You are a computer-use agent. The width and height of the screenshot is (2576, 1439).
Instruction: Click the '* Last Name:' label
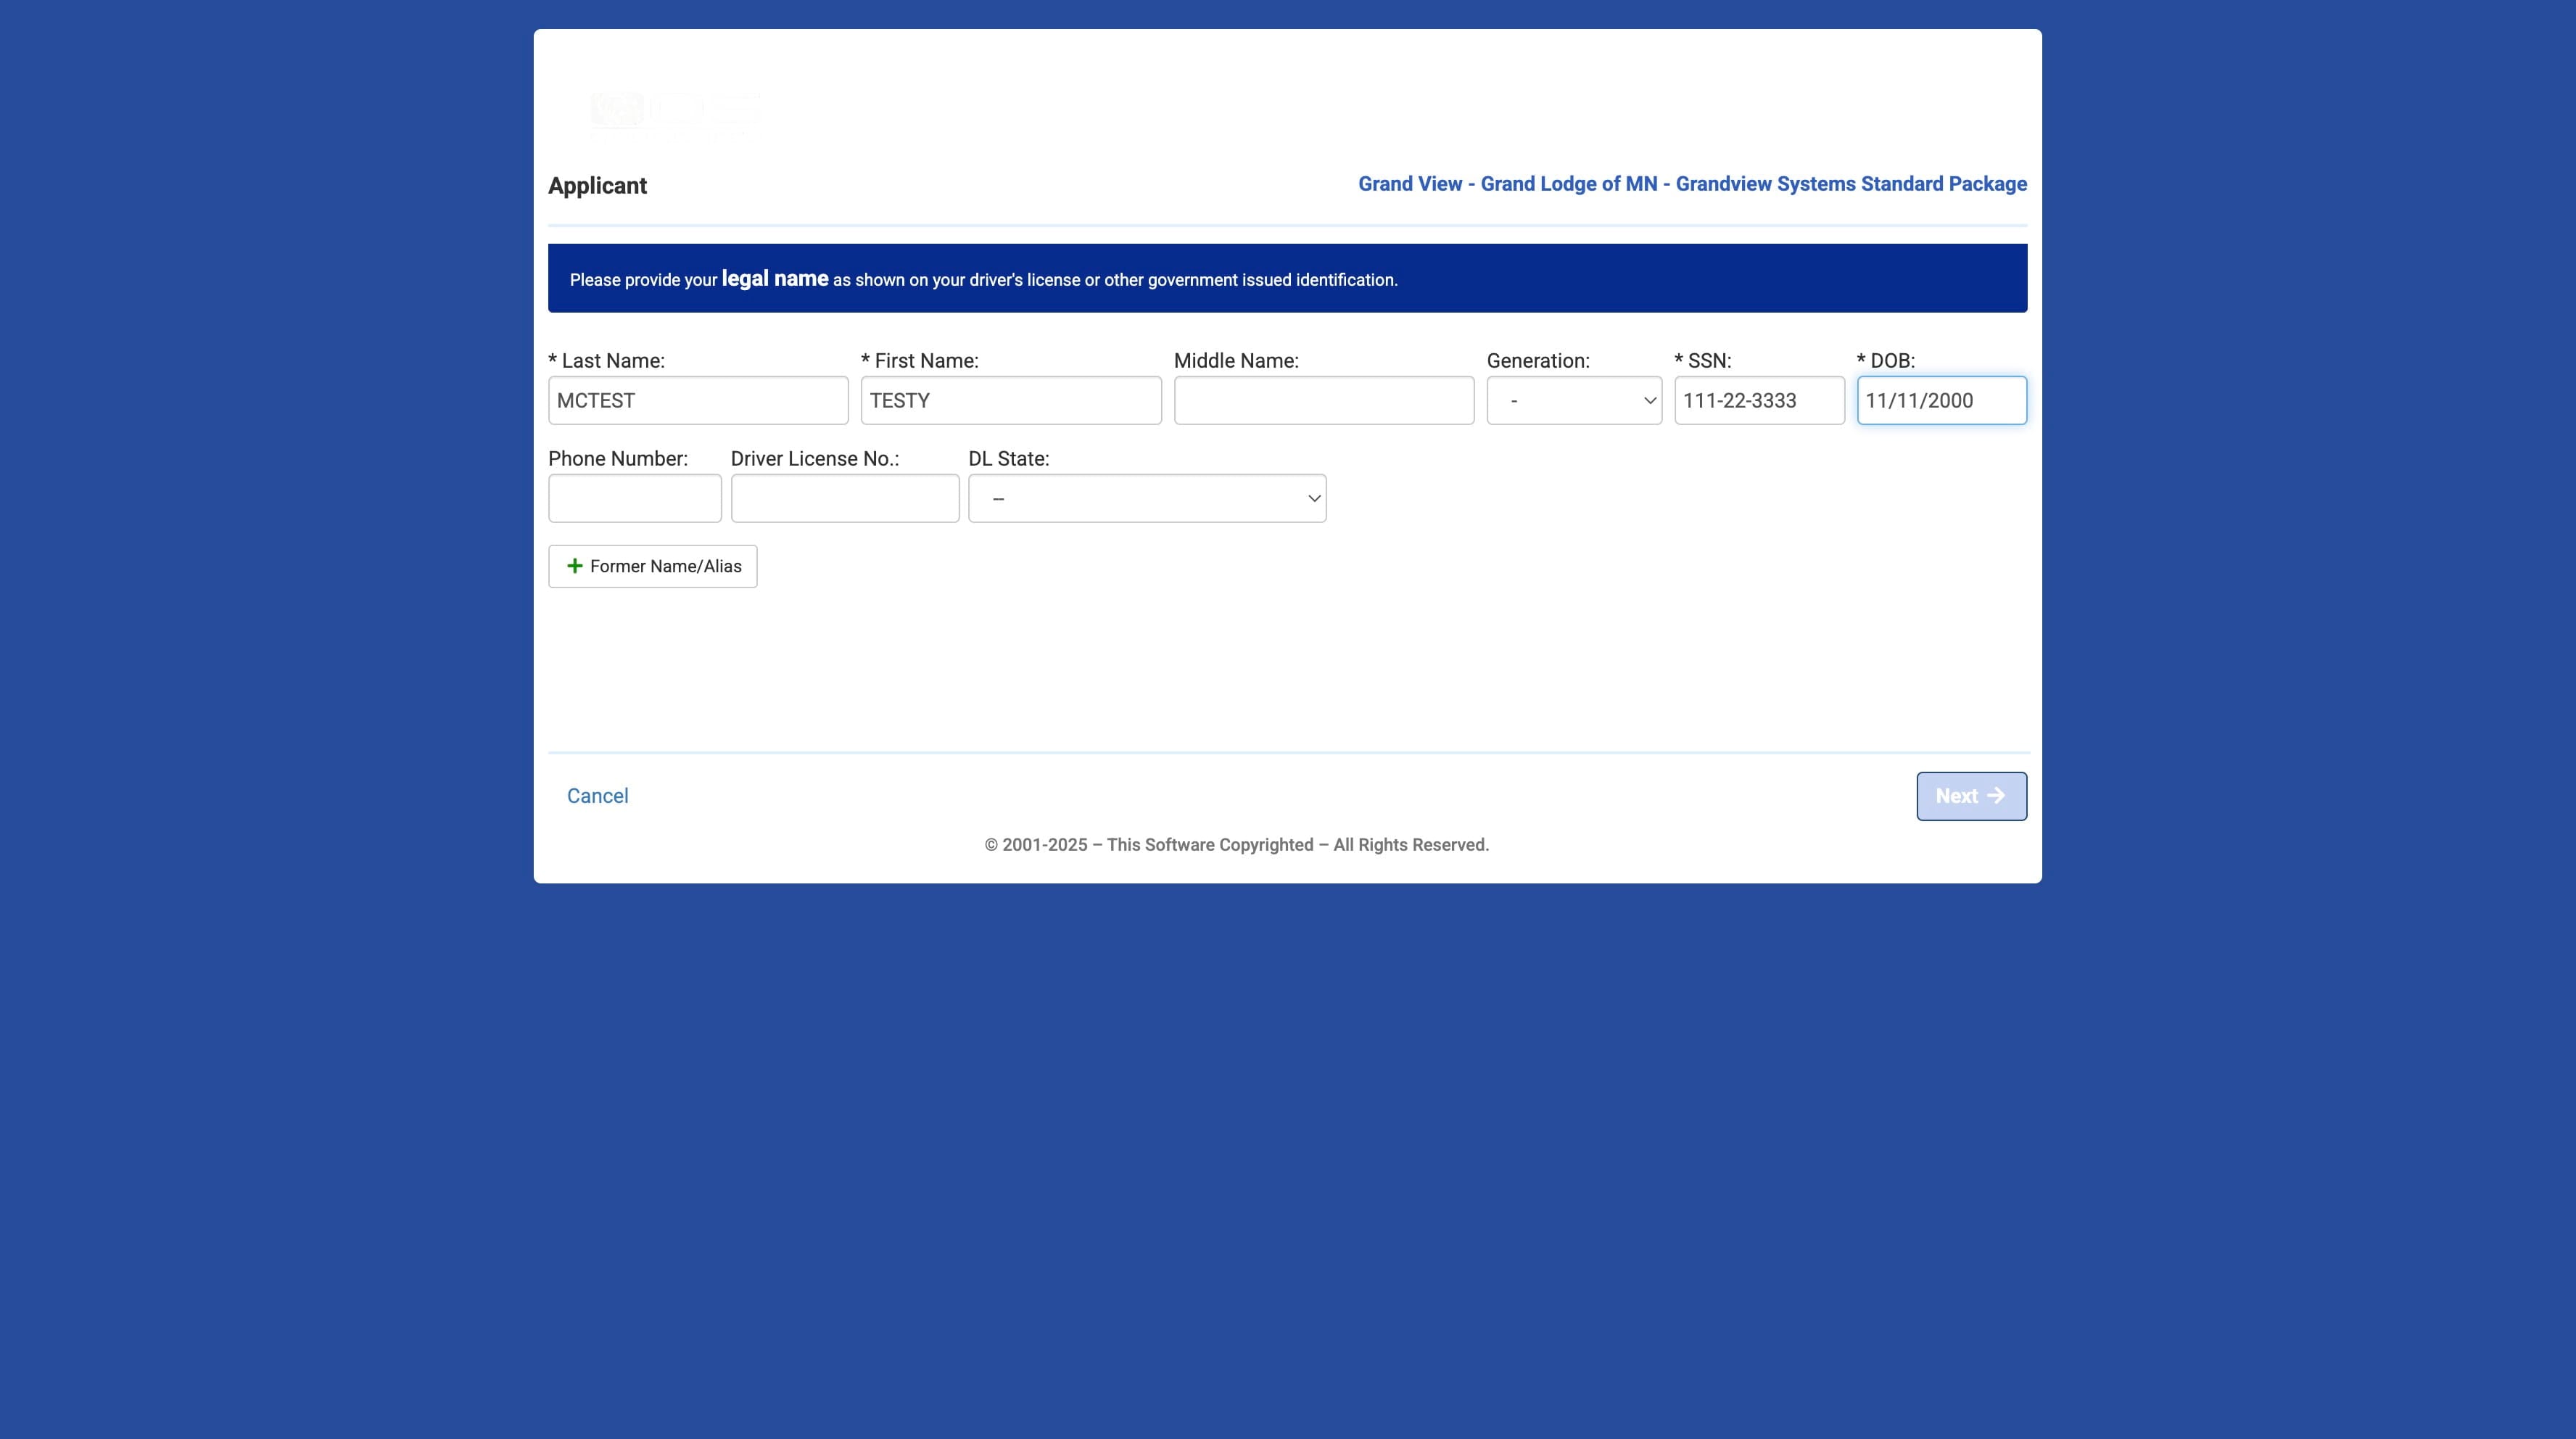pos(606,361)
